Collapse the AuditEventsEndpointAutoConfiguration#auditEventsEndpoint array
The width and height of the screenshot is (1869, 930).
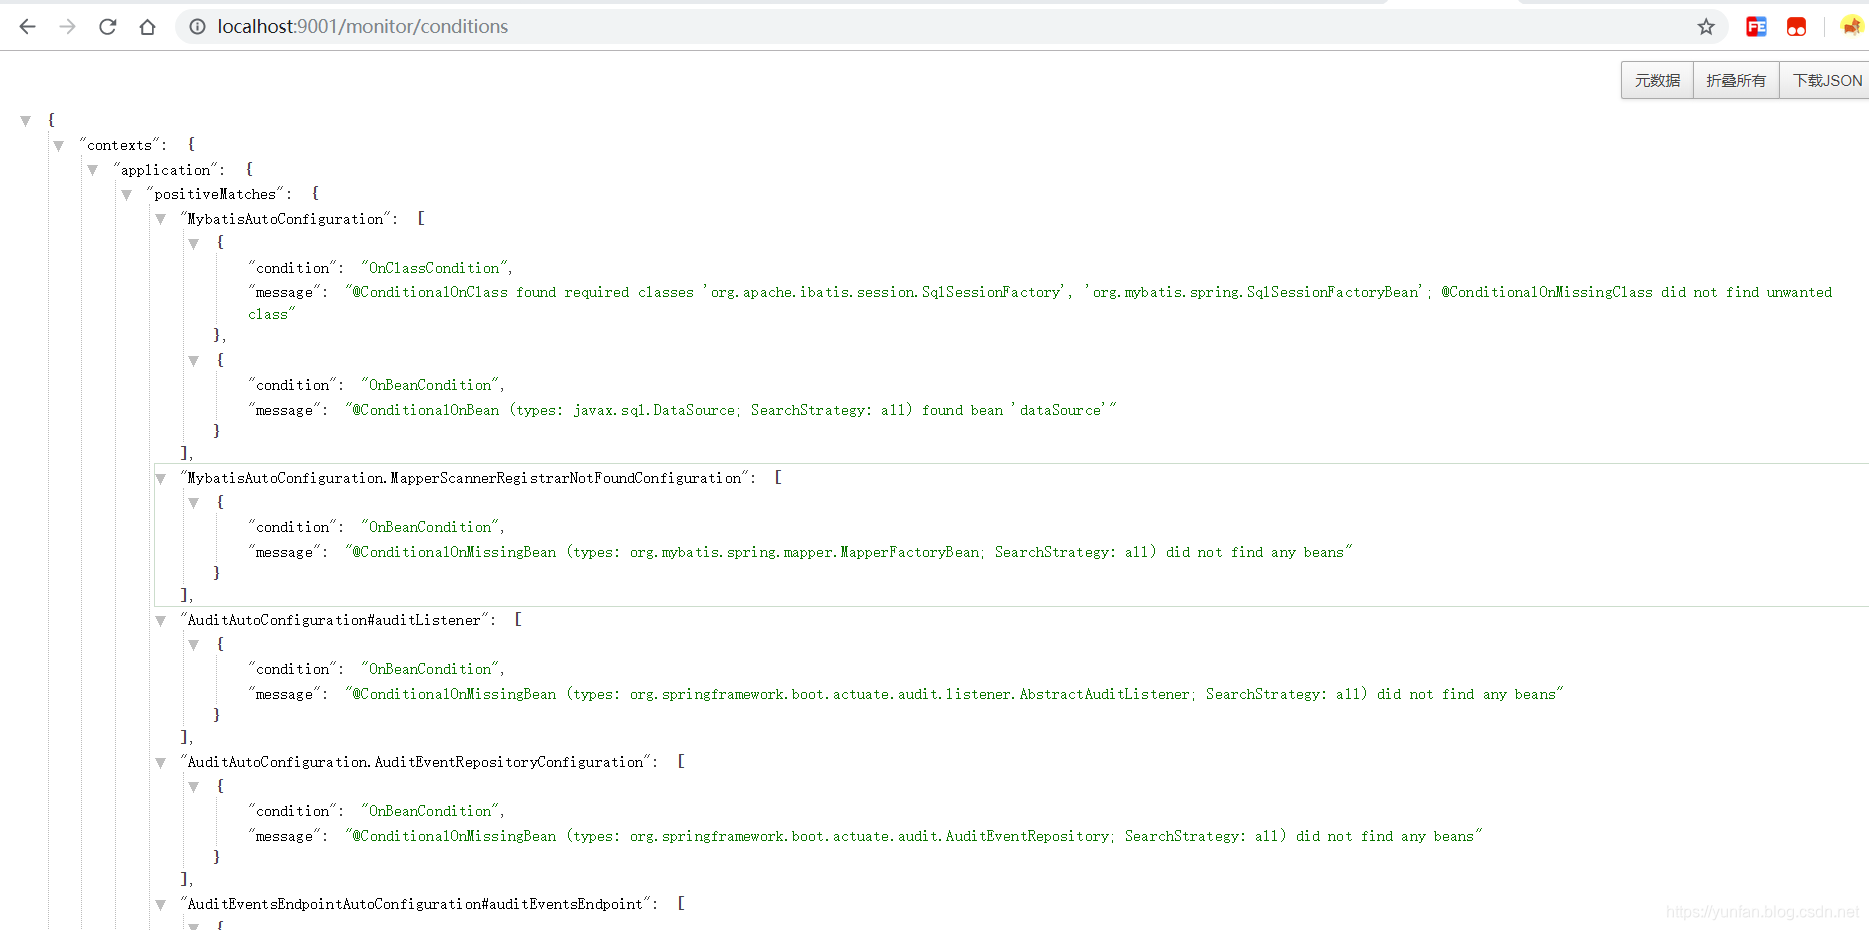pos(160,905)
